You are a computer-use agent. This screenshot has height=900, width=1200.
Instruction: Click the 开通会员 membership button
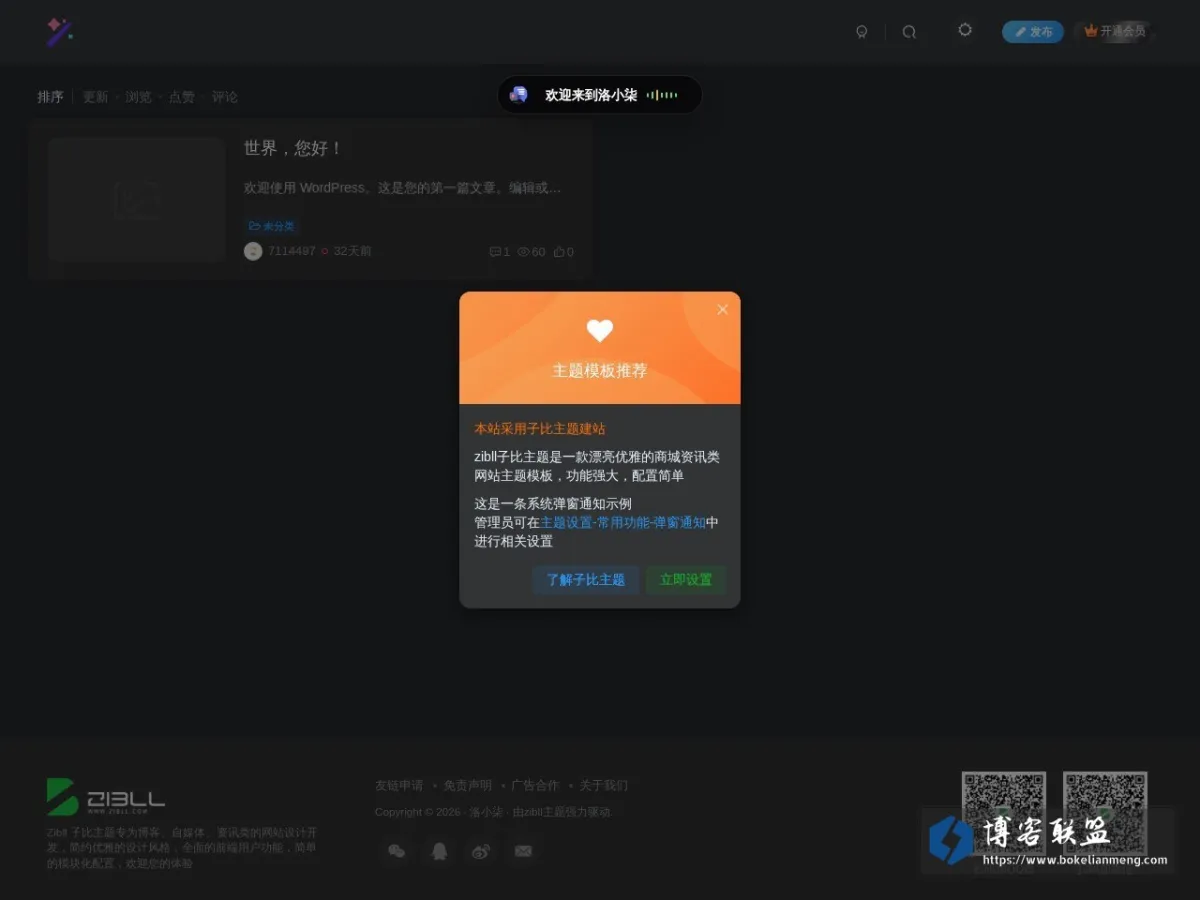click(x=1115, y=32)
